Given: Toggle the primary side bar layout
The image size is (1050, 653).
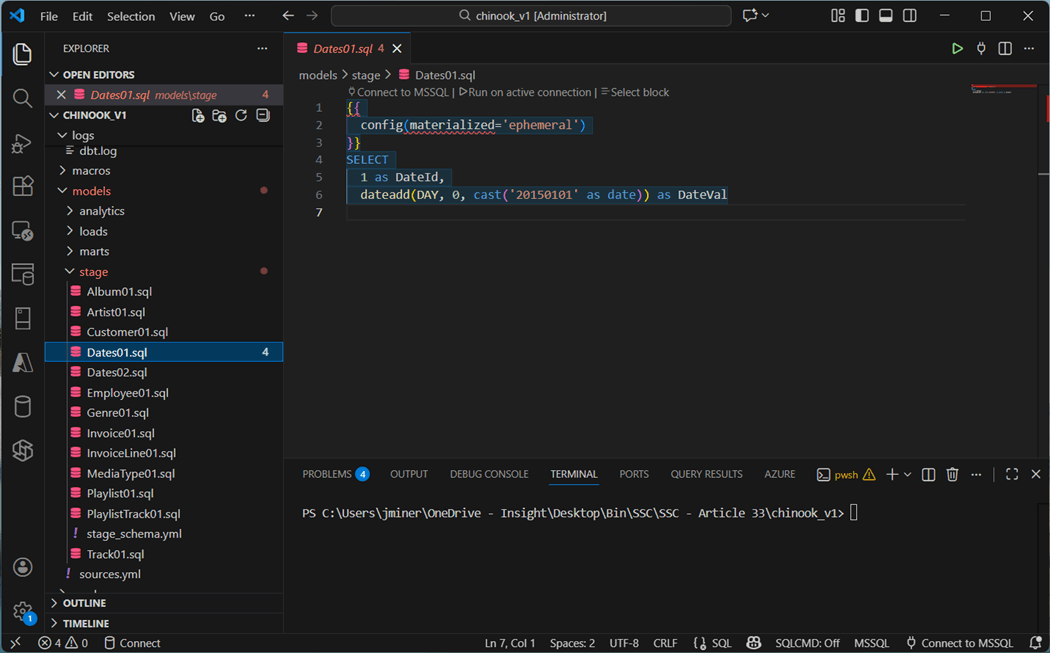Looking at the screenshot, I should (x=862, y=16).
